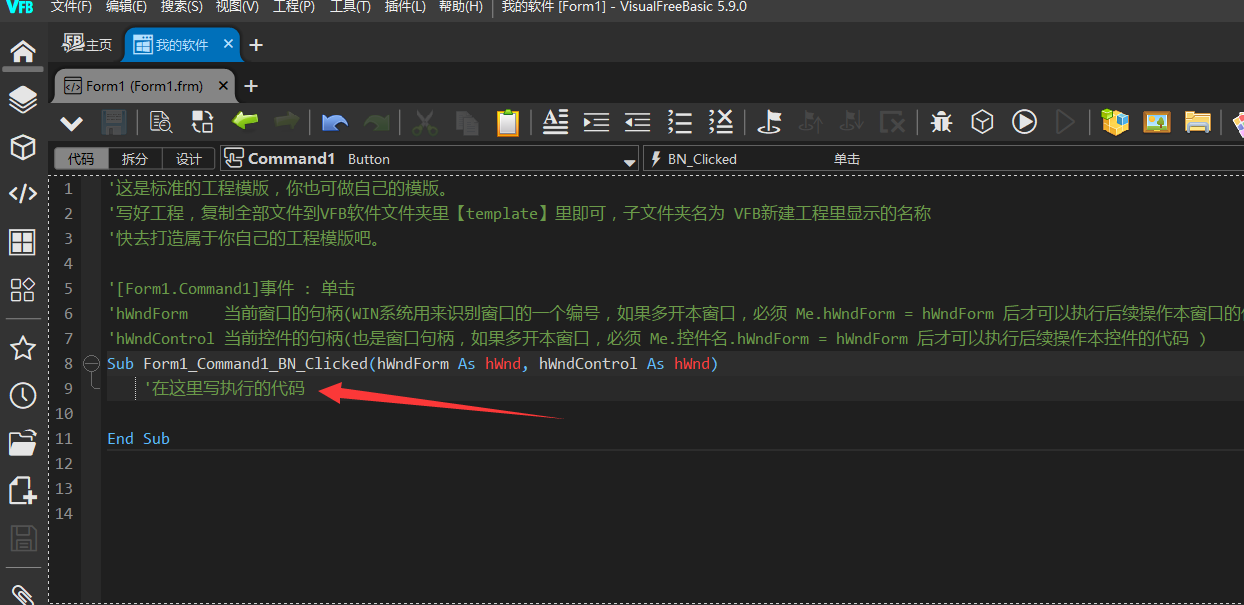This screenshot has height=605, width=1244.
Task: Click the green back arrow in the toolbar
Action: click(245, 121)
